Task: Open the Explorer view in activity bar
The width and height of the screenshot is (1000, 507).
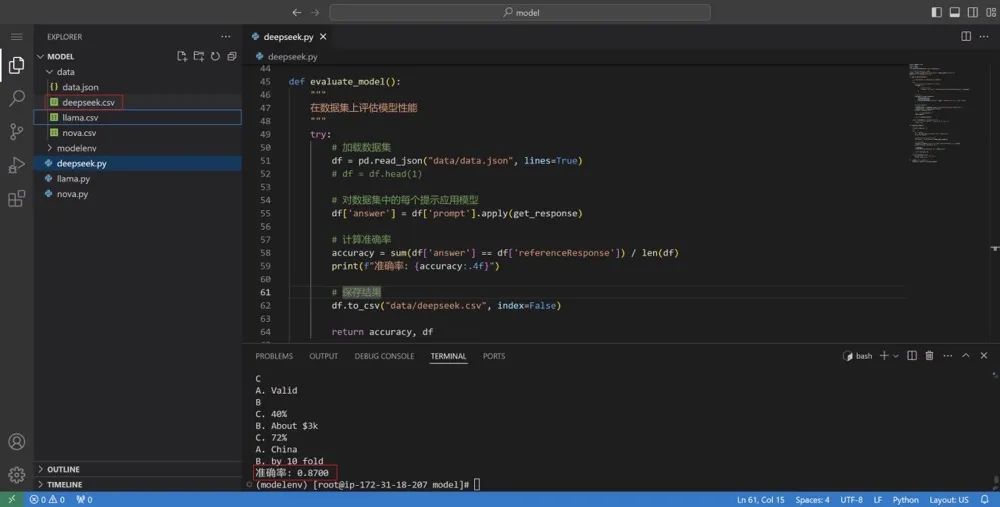Action: [x=17, y=65]
